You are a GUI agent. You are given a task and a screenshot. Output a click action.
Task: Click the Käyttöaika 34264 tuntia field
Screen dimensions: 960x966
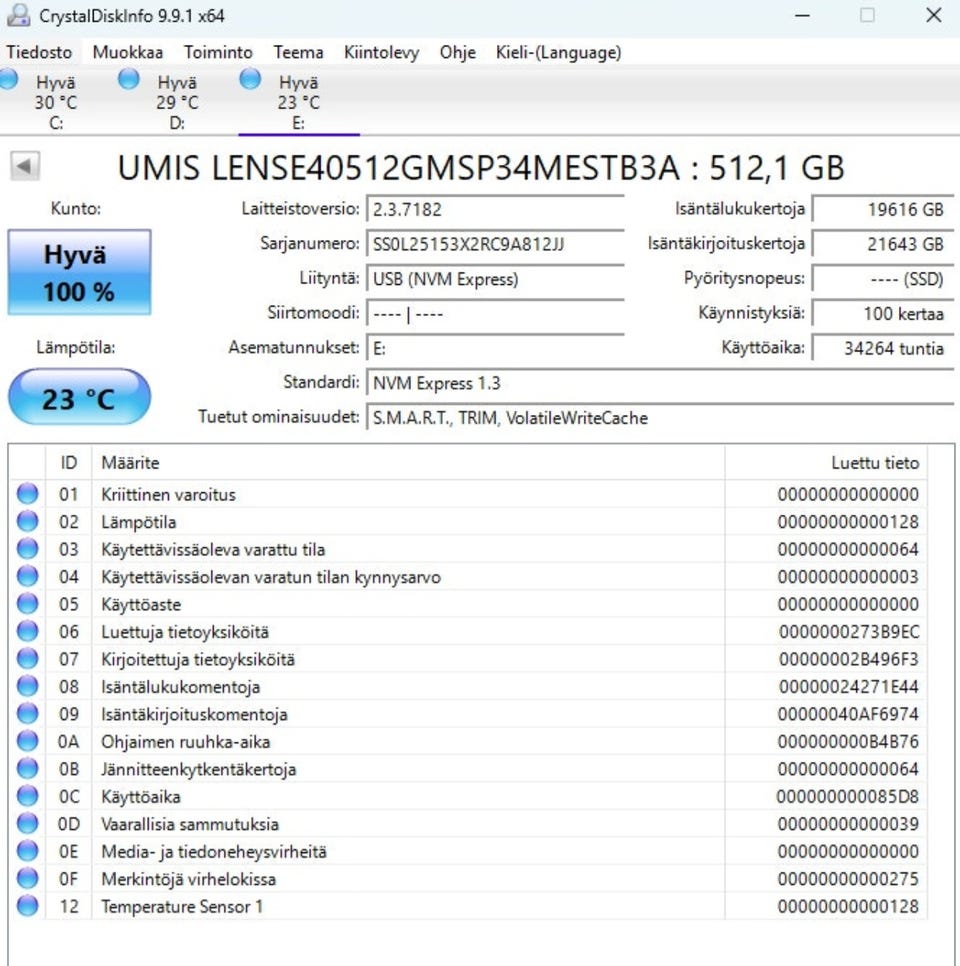click(884, 348)
